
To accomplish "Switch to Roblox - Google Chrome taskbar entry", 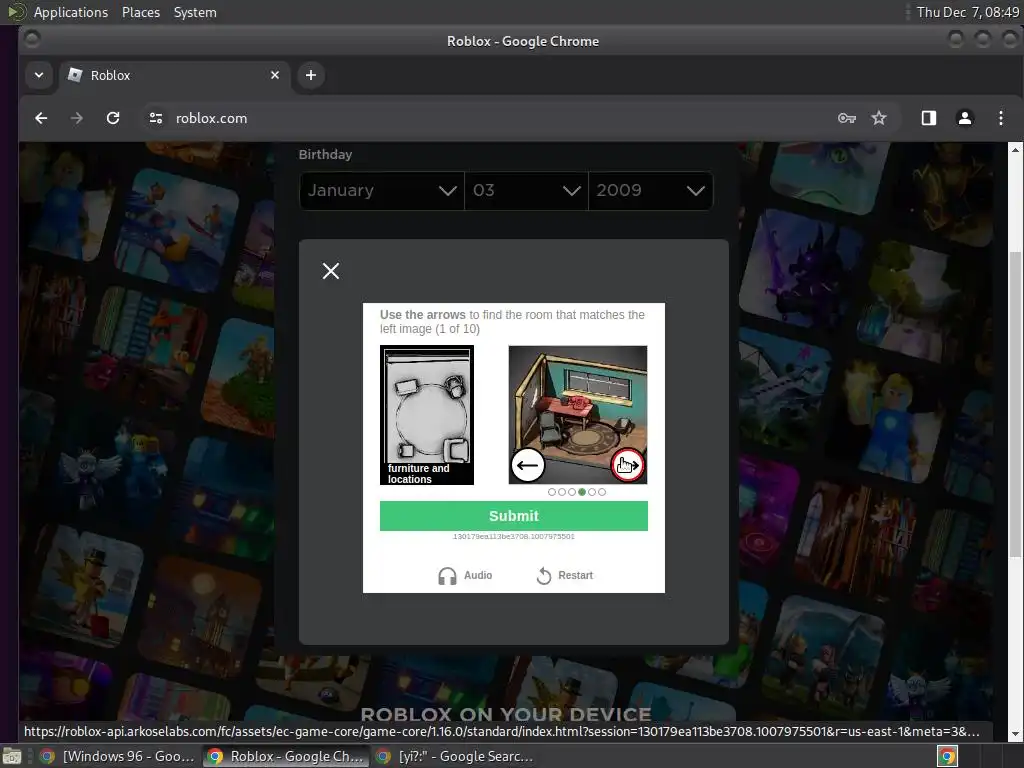I will 286,756.
